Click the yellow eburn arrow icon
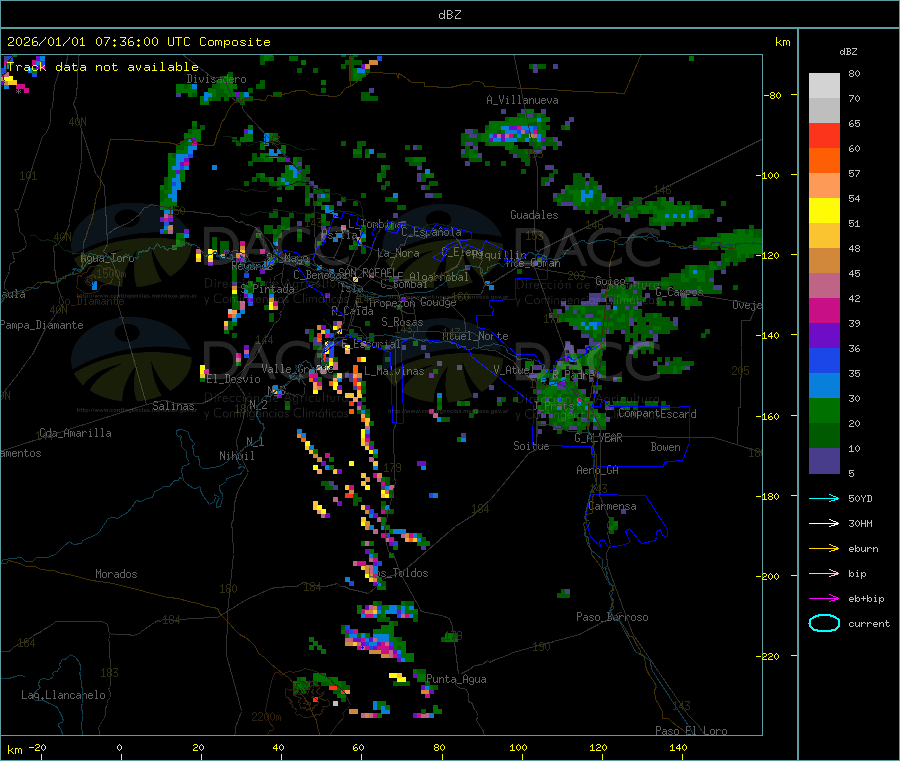 (824, 548)
